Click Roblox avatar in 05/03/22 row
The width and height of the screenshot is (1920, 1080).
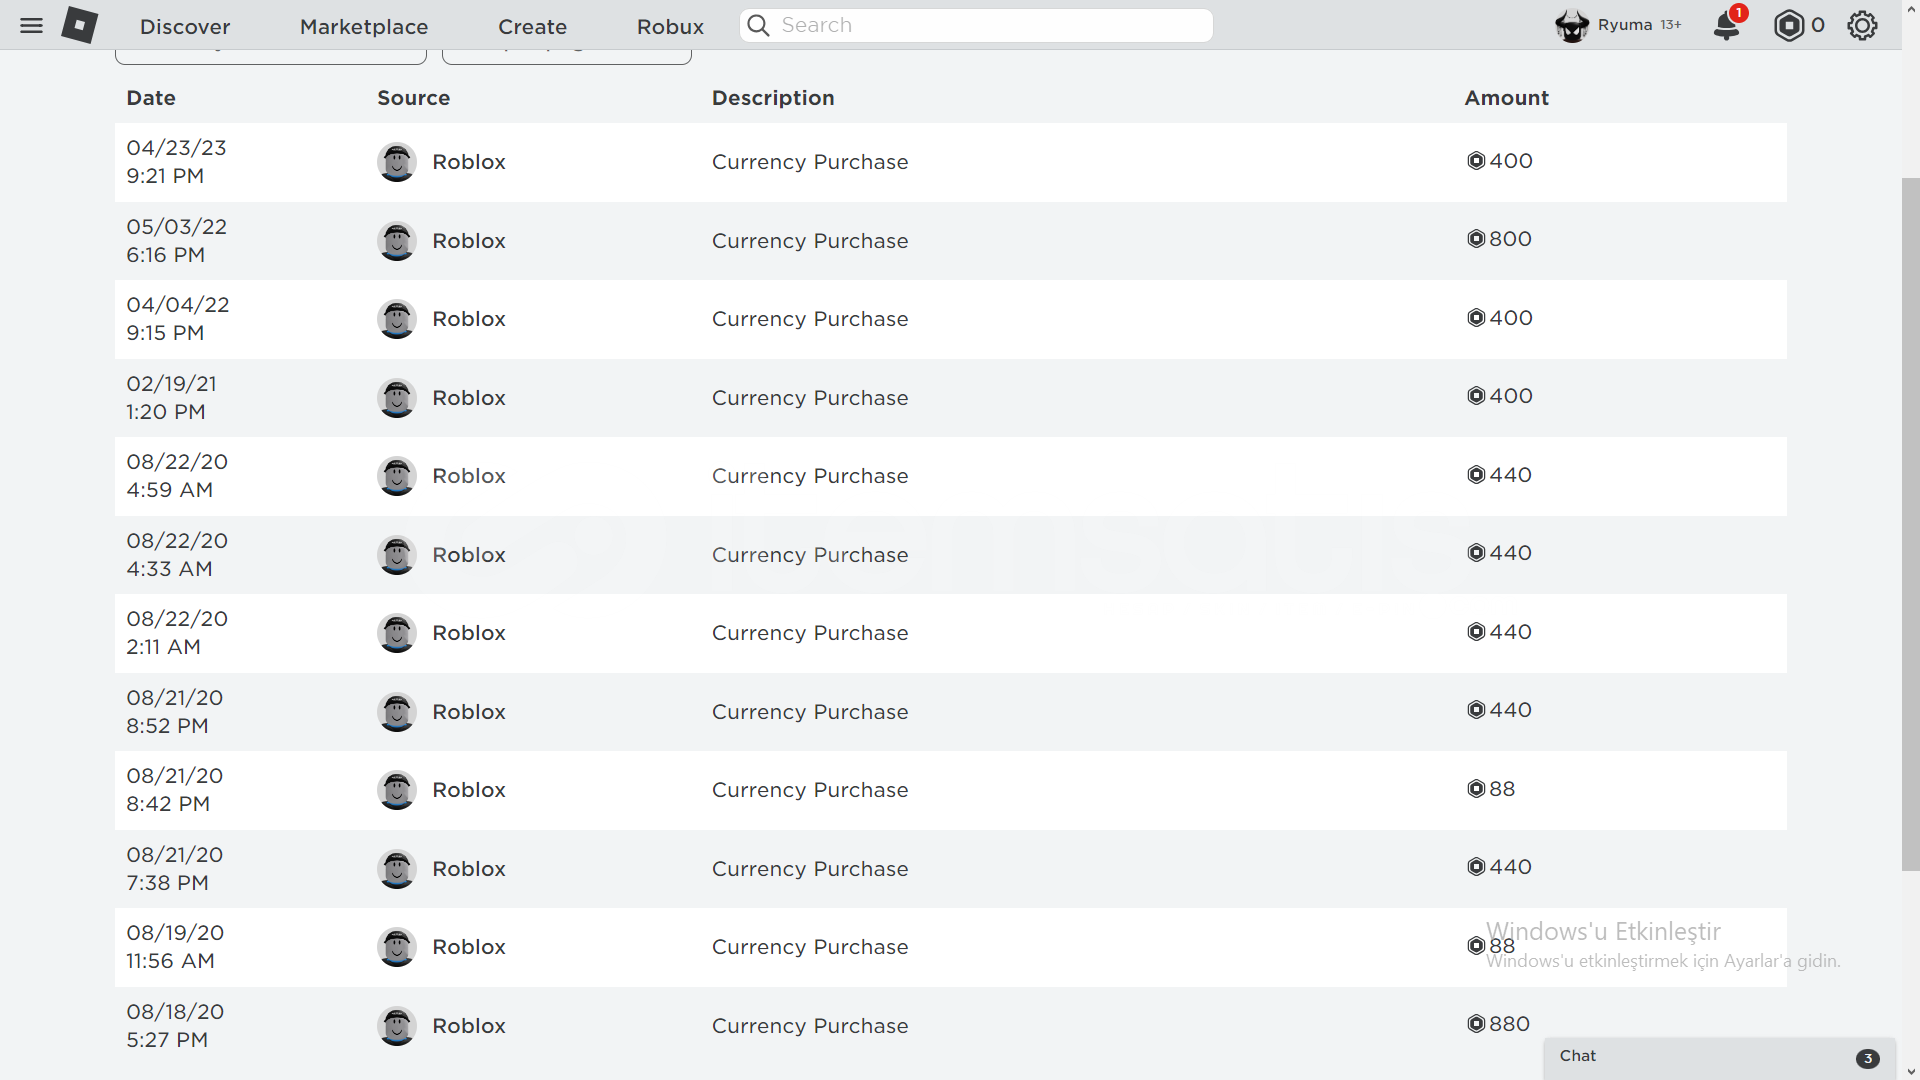397,241
